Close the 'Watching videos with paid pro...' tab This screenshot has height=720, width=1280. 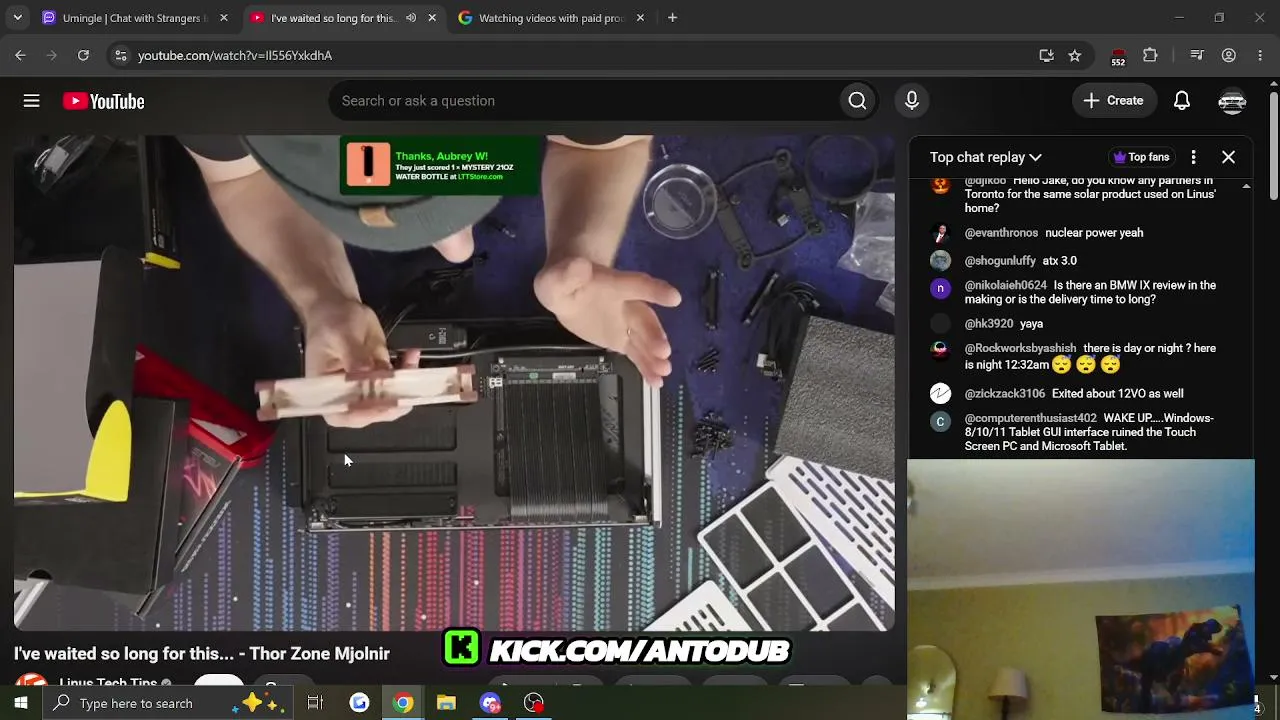pyautogui.click(x=640, y=18)
